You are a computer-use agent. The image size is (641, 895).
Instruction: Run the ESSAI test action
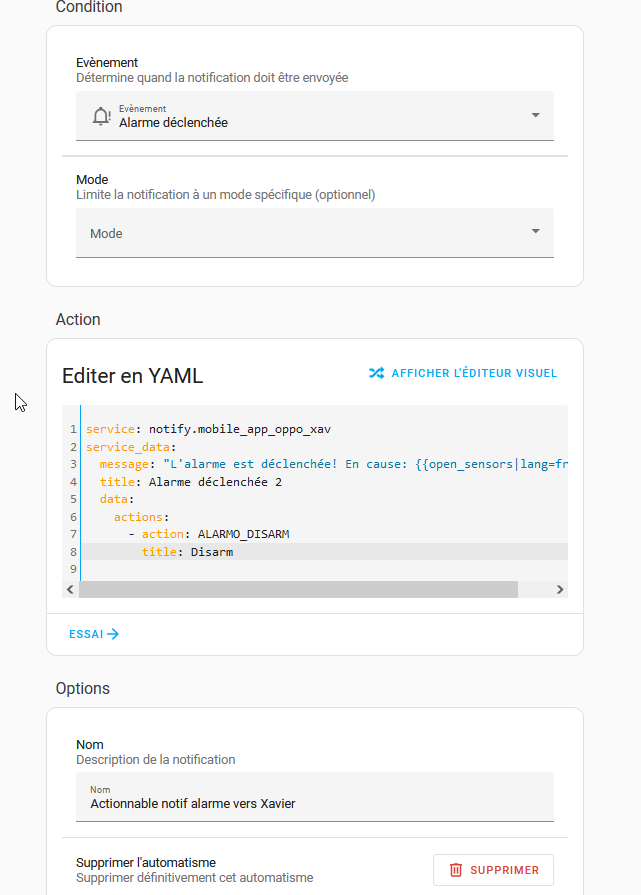[x=86, y=634]
